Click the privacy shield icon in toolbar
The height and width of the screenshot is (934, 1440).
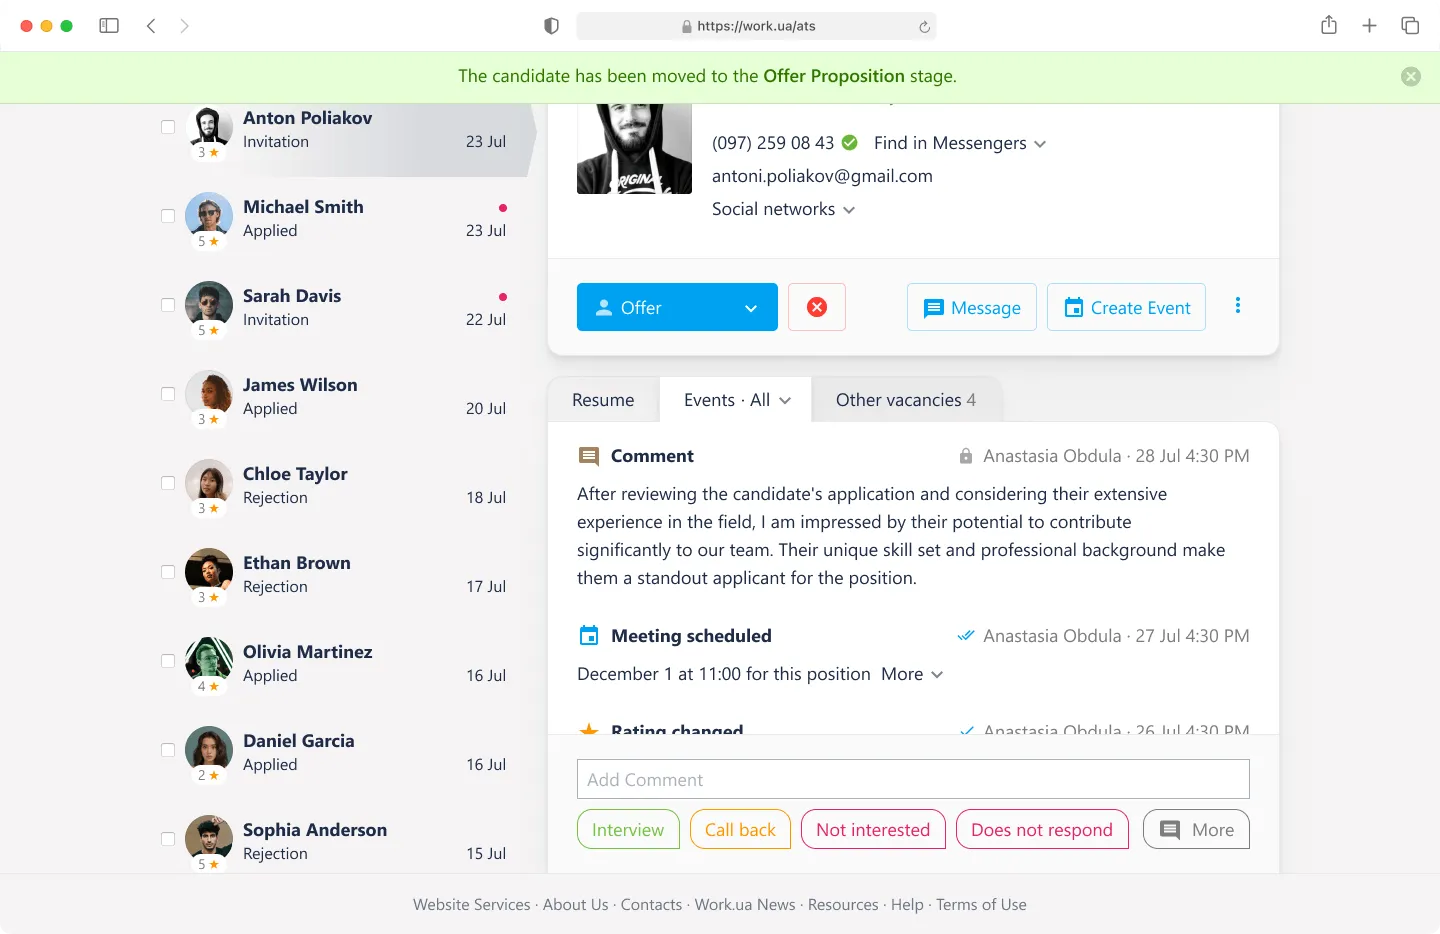(551, 26)
